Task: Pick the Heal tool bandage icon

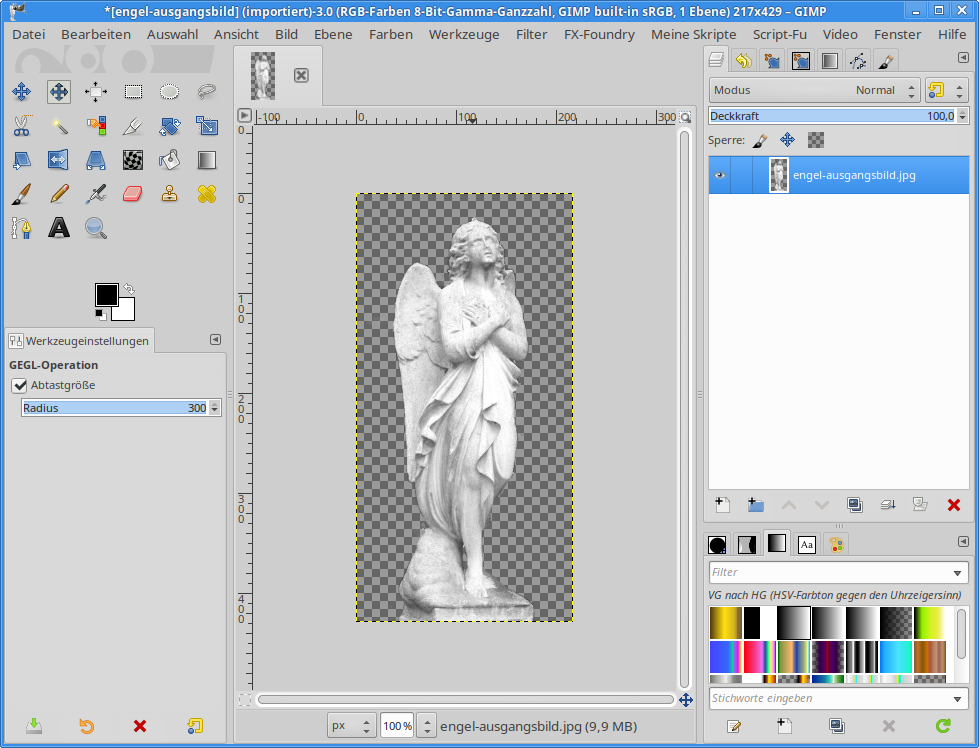Action: [207, 193]
